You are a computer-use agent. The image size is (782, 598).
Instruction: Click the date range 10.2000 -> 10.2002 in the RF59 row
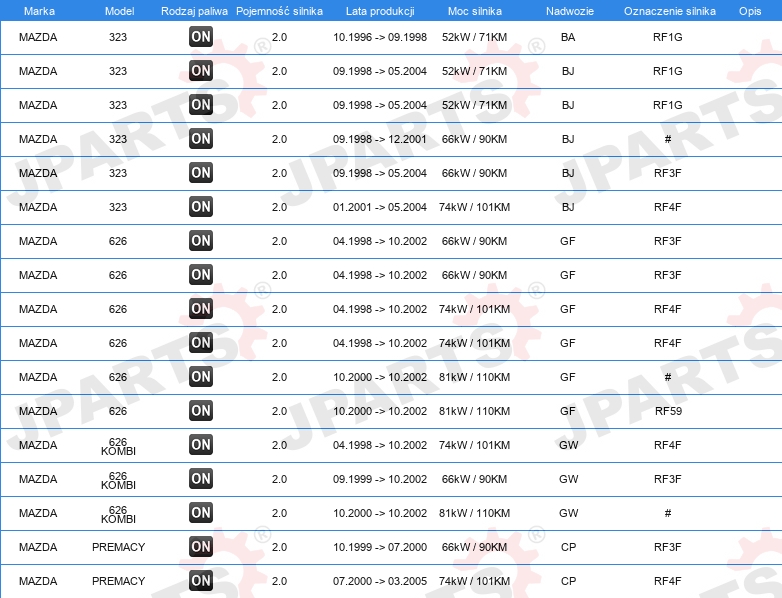point(380,411)
